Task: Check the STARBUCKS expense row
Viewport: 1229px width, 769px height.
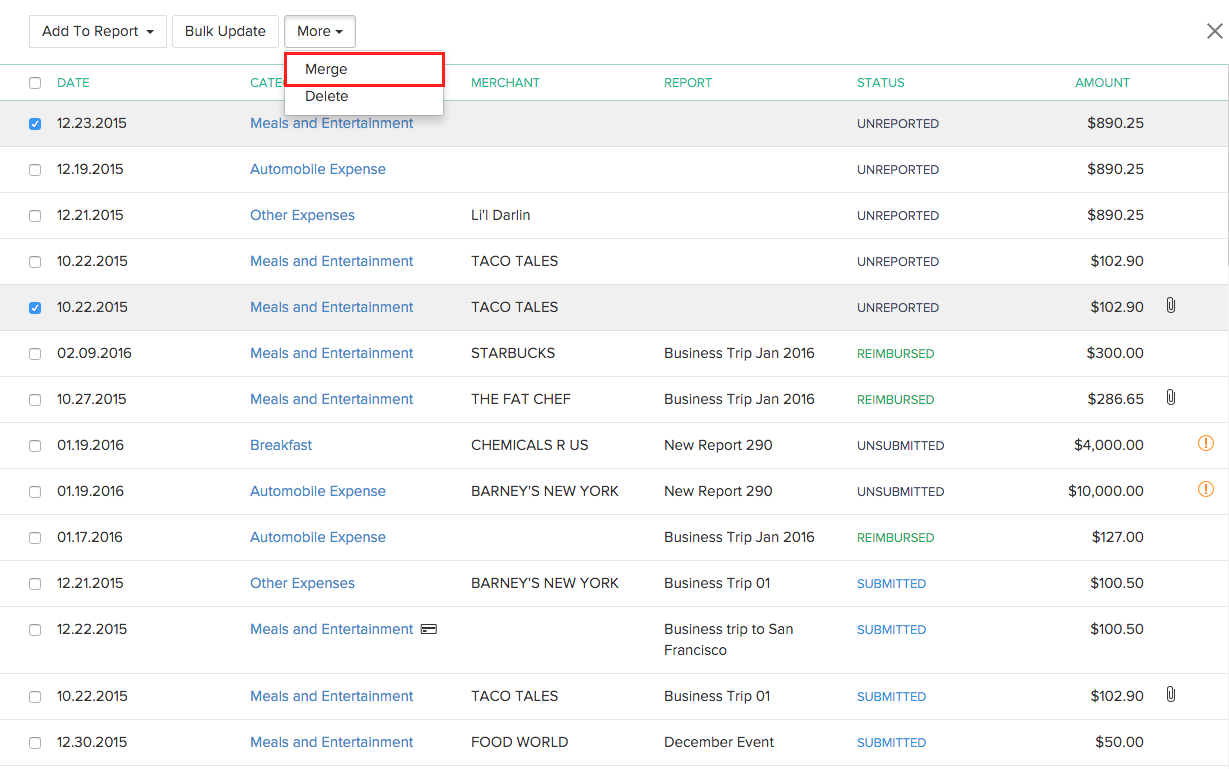Action: pyautogui.click(x=35, y=353)
